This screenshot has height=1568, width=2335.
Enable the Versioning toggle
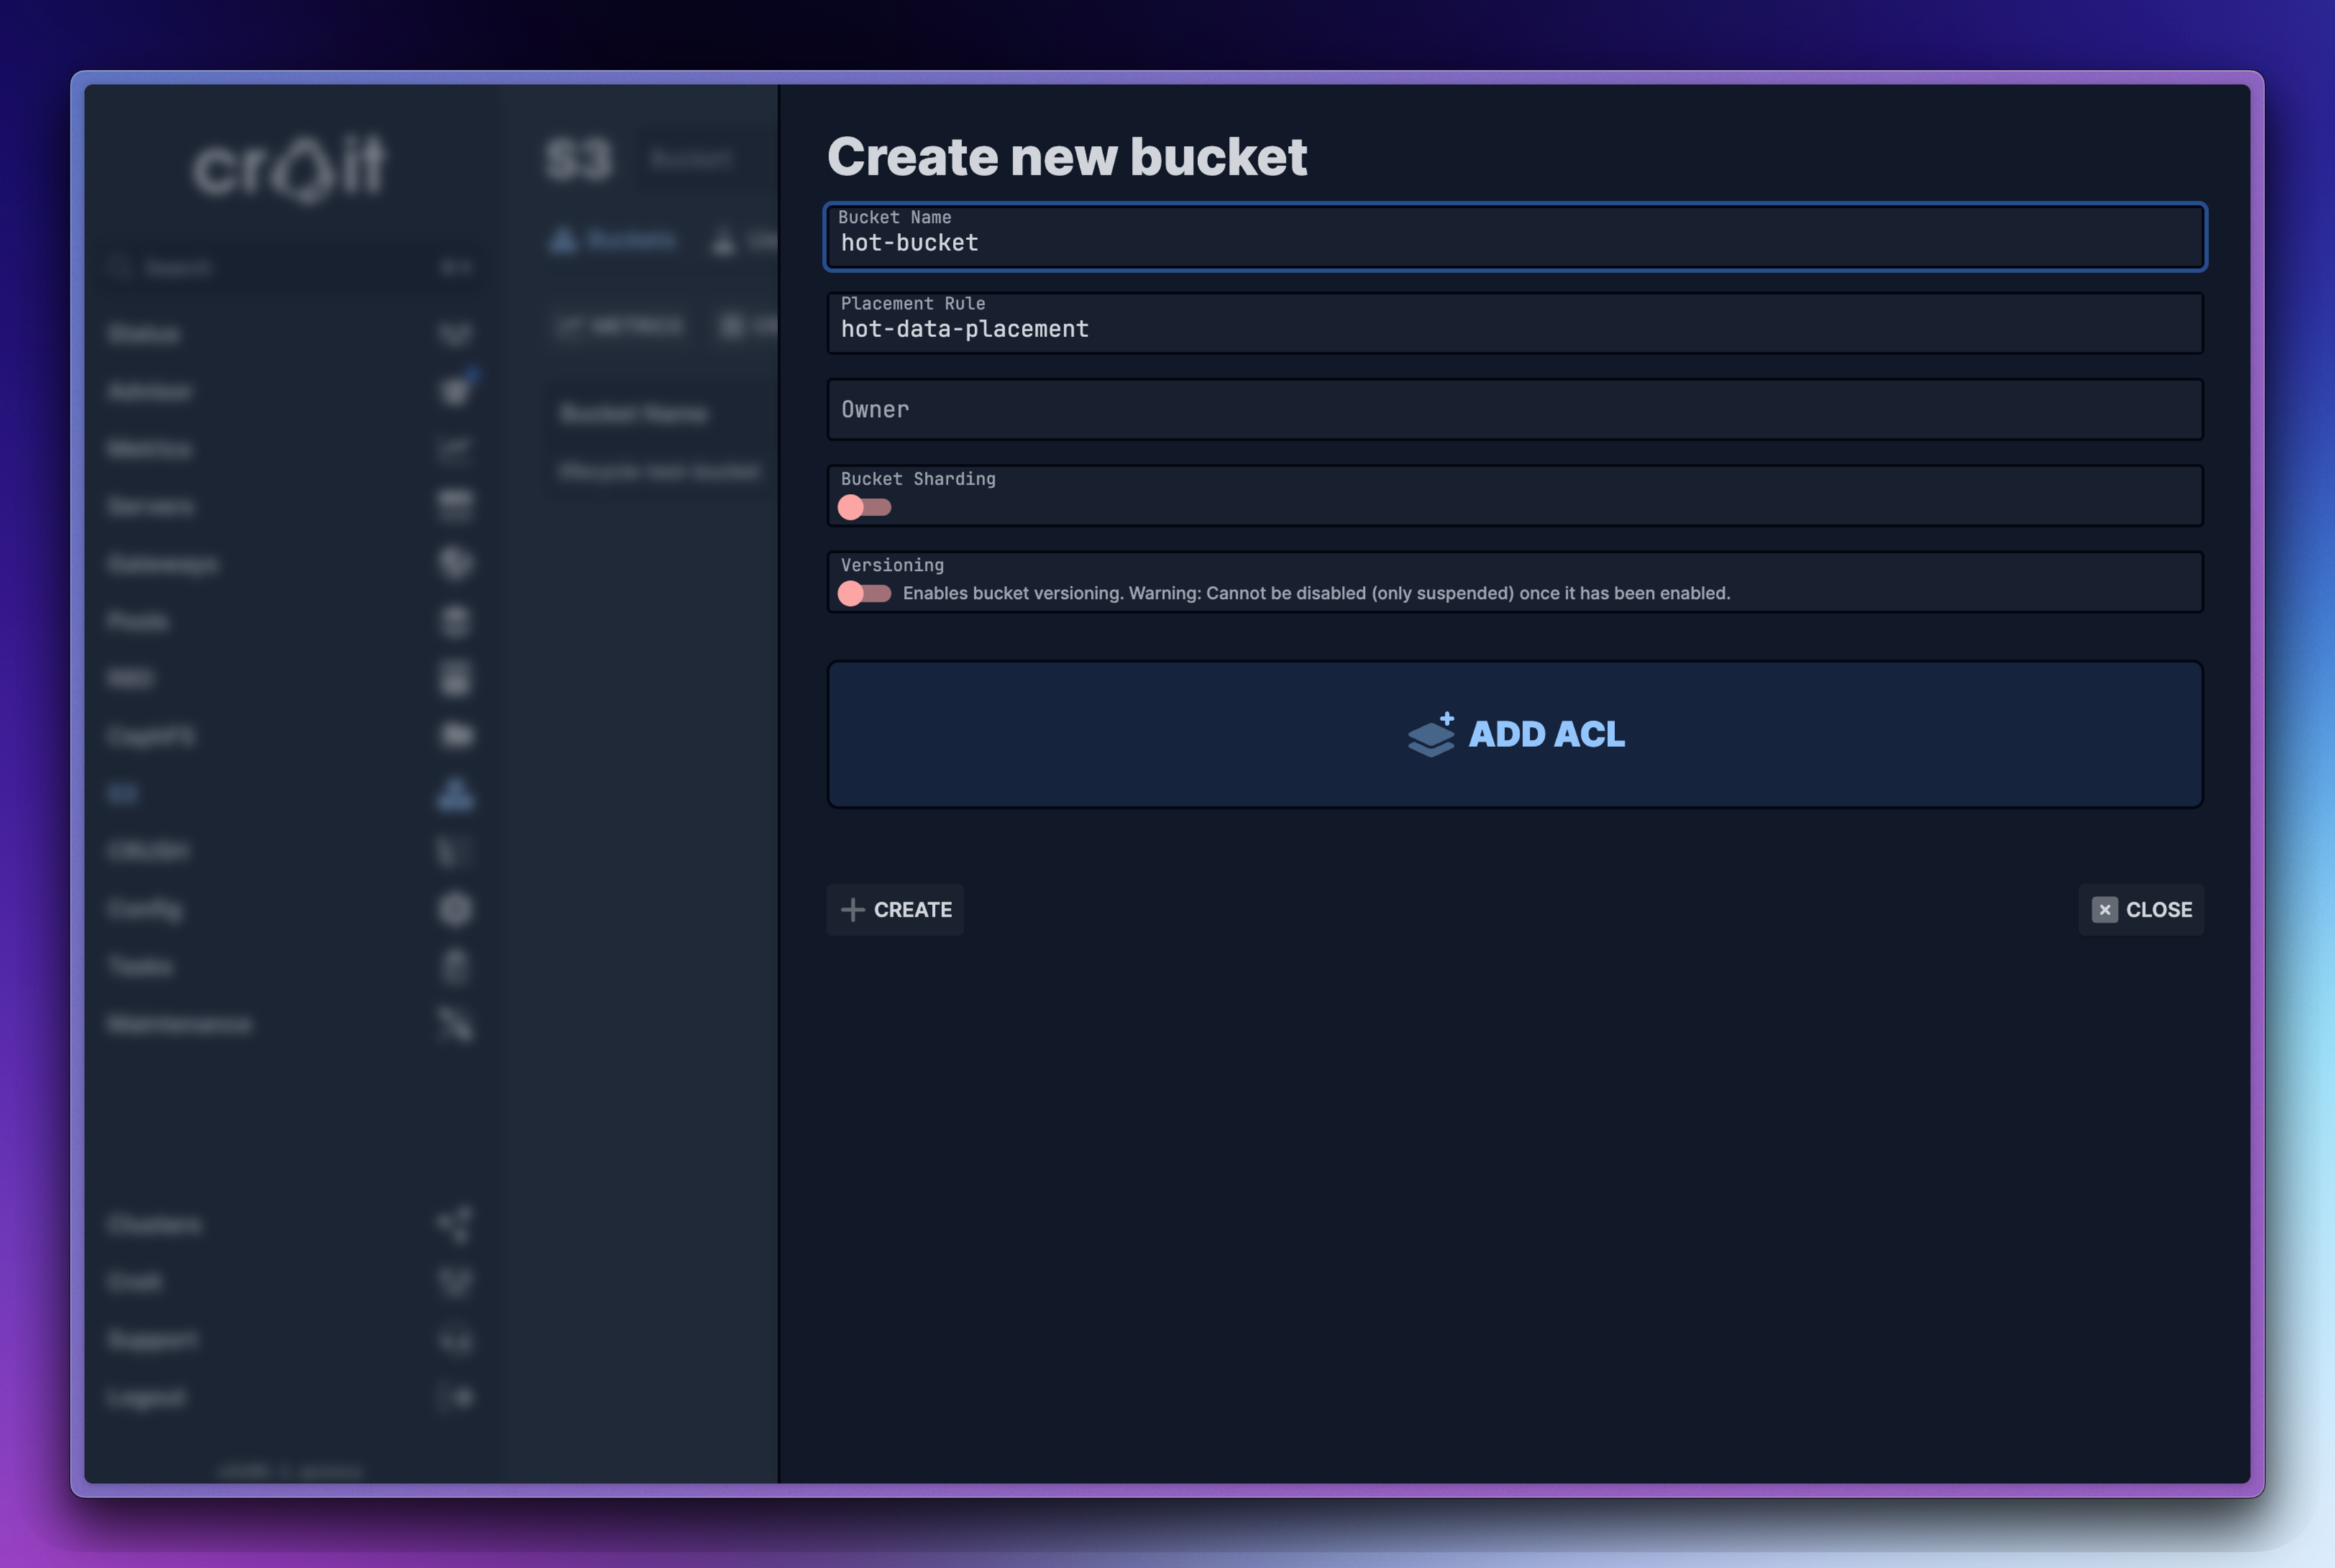(x=864, y=592)
